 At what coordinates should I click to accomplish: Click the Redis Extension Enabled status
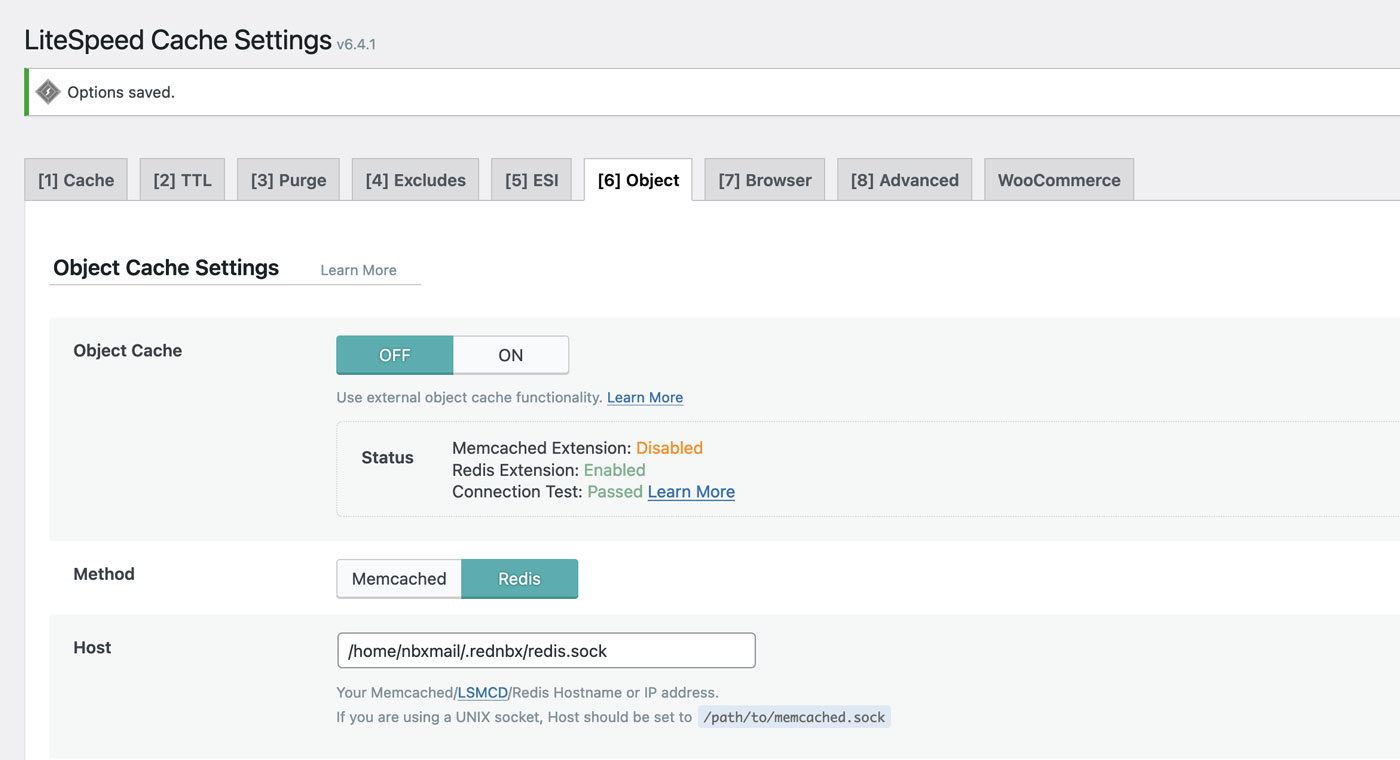(614, 470)
